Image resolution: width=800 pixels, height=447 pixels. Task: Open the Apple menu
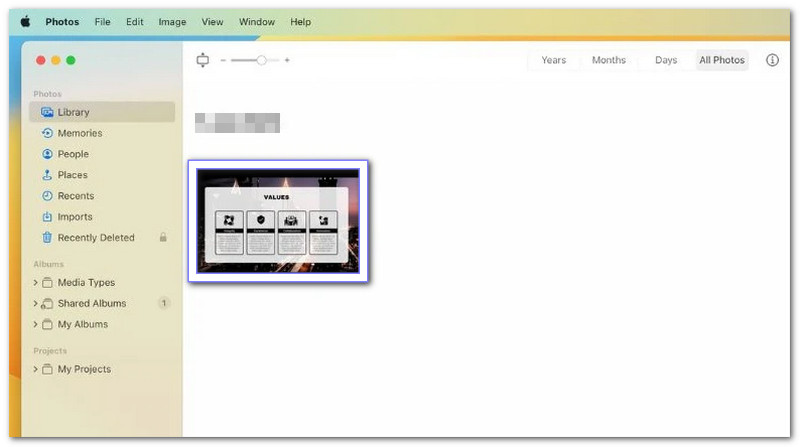pos(25,21)
